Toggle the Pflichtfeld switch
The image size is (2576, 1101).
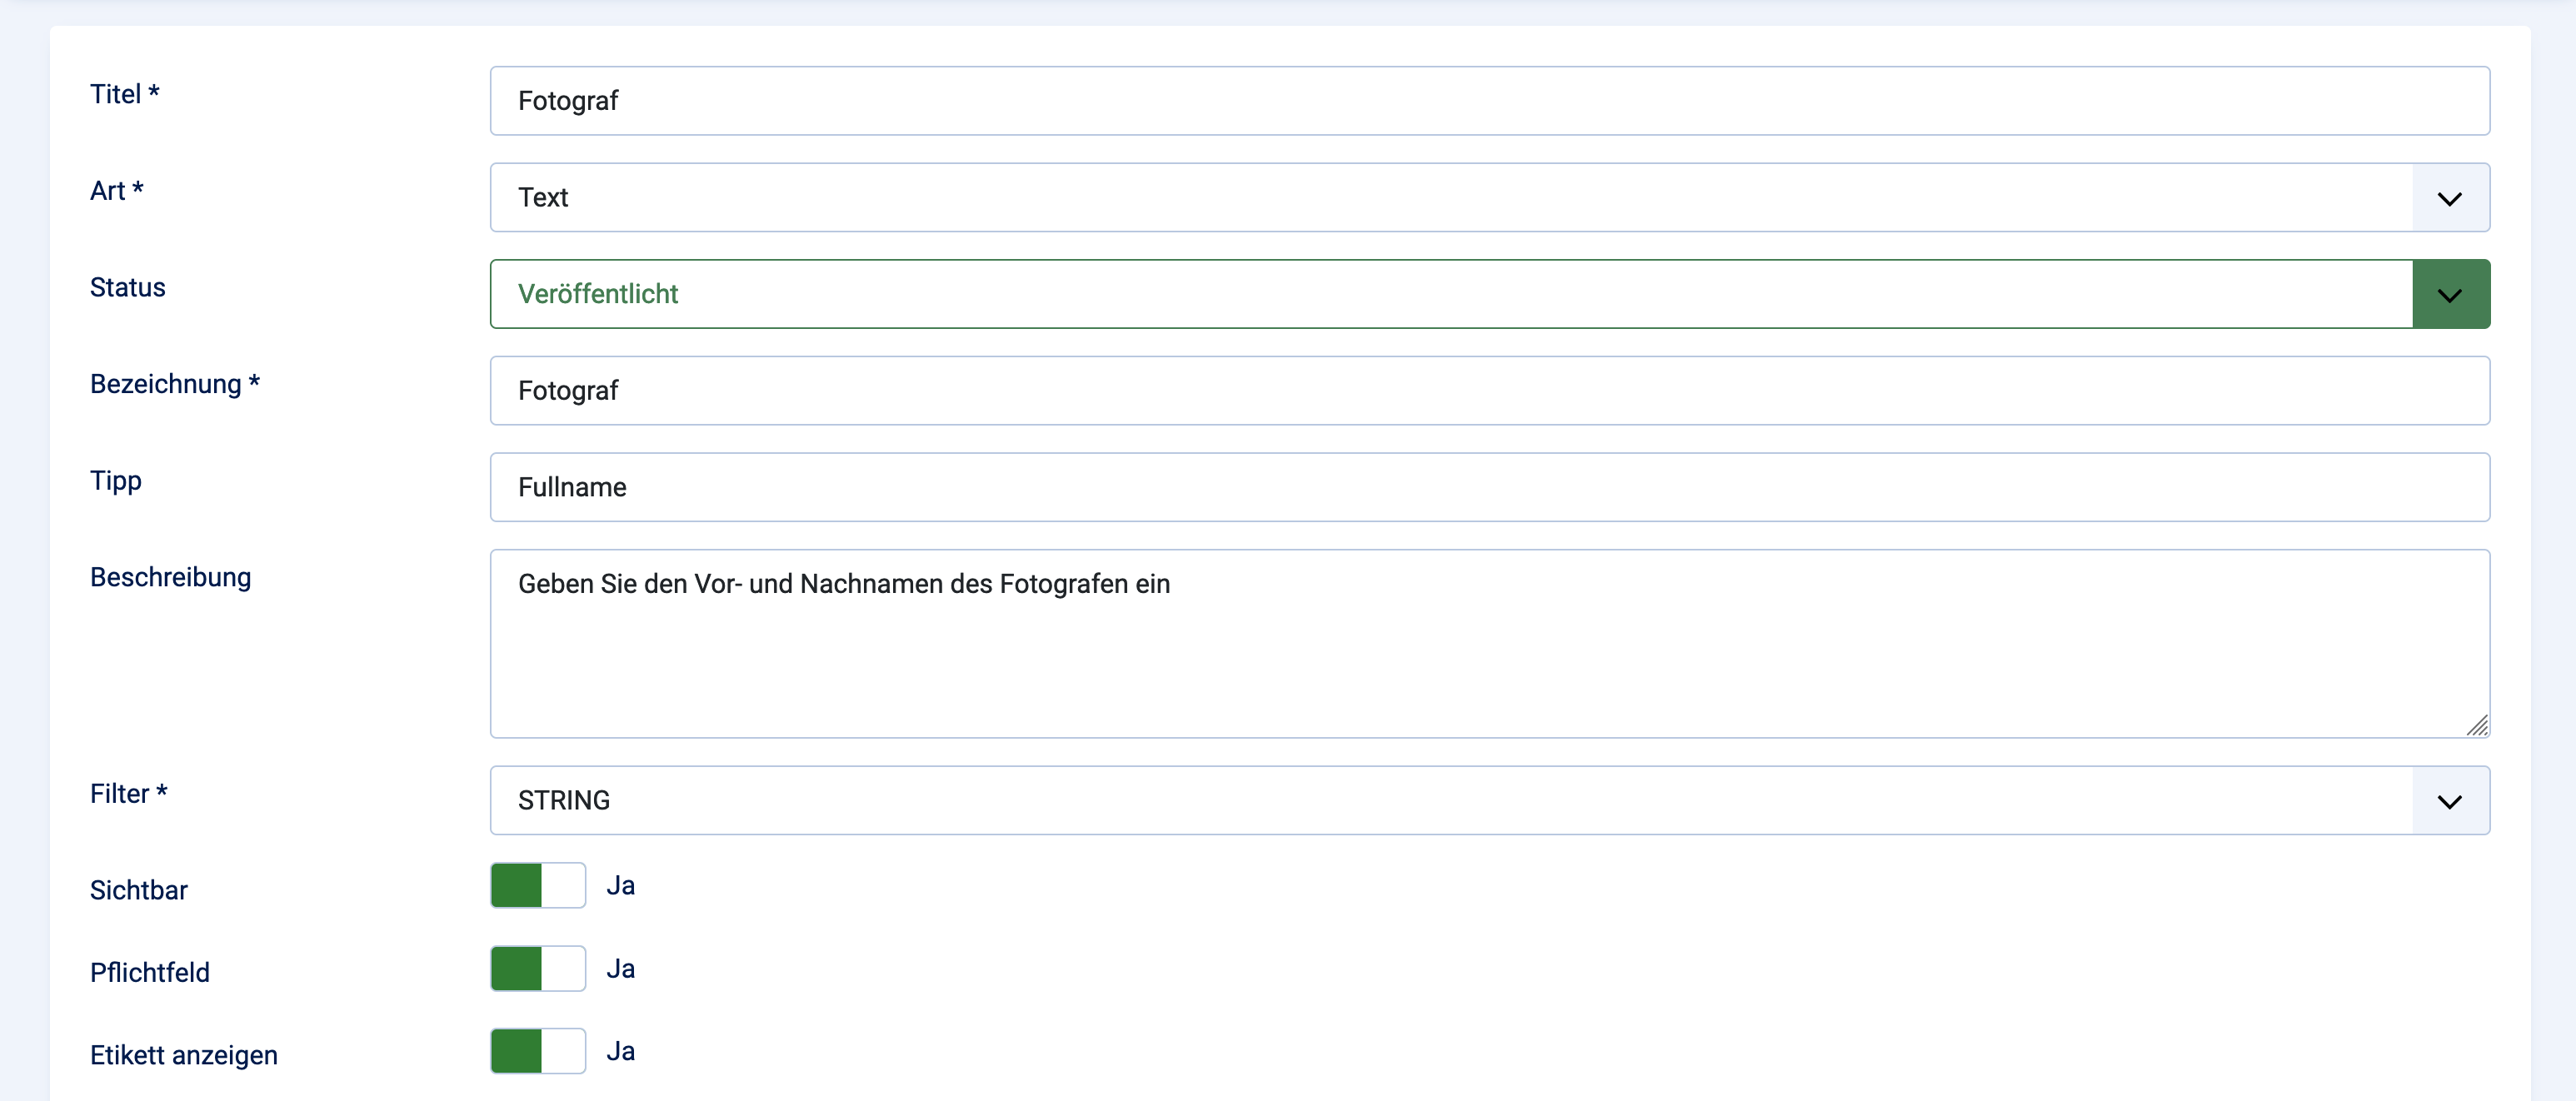pyautogui.click(x=537, y=968)
